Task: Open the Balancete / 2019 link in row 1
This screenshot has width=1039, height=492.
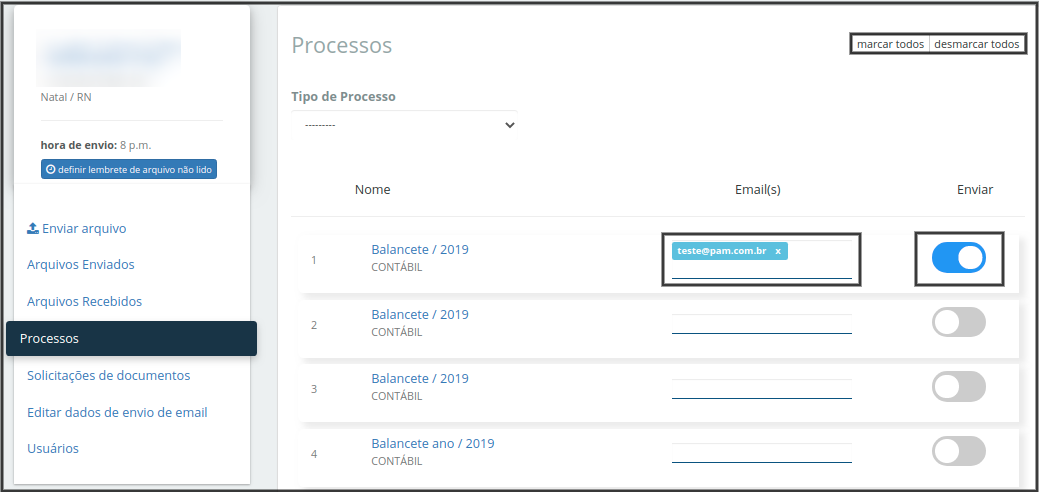Action: (x=420, y=249)
